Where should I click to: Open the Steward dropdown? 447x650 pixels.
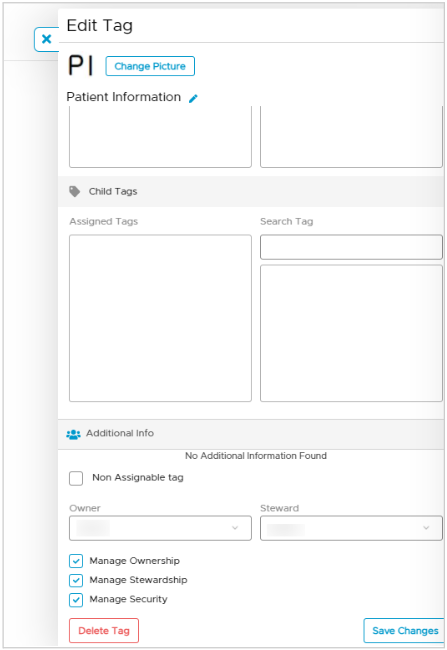351,528
